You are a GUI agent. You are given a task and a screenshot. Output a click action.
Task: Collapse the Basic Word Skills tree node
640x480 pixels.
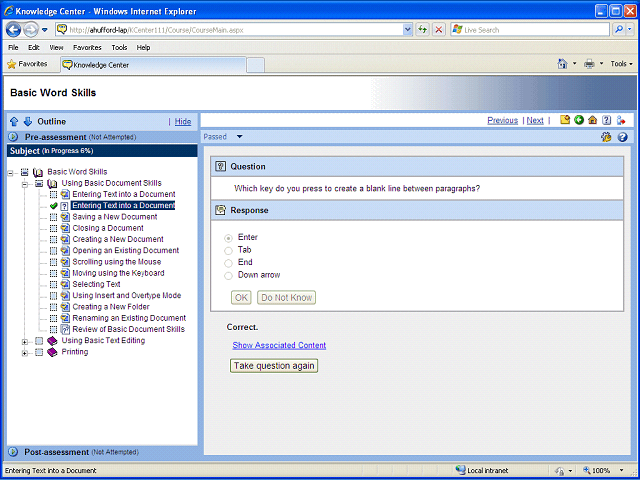pyautogui.click(x=11, y=173)
